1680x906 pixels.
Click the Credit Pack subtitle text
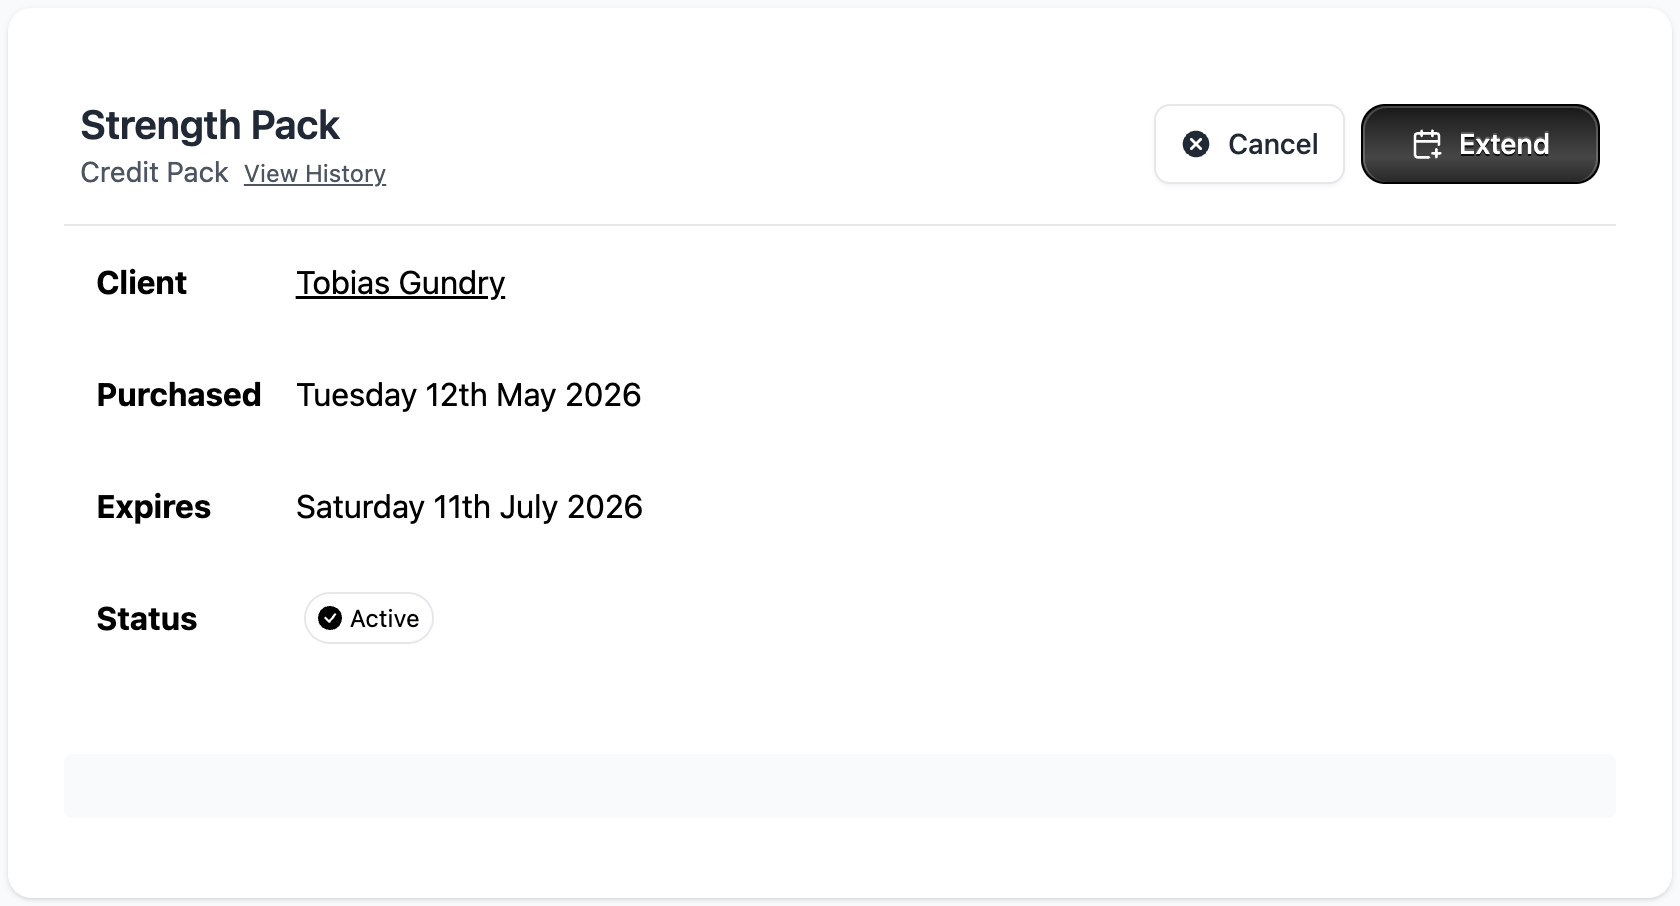pos(154,173)
